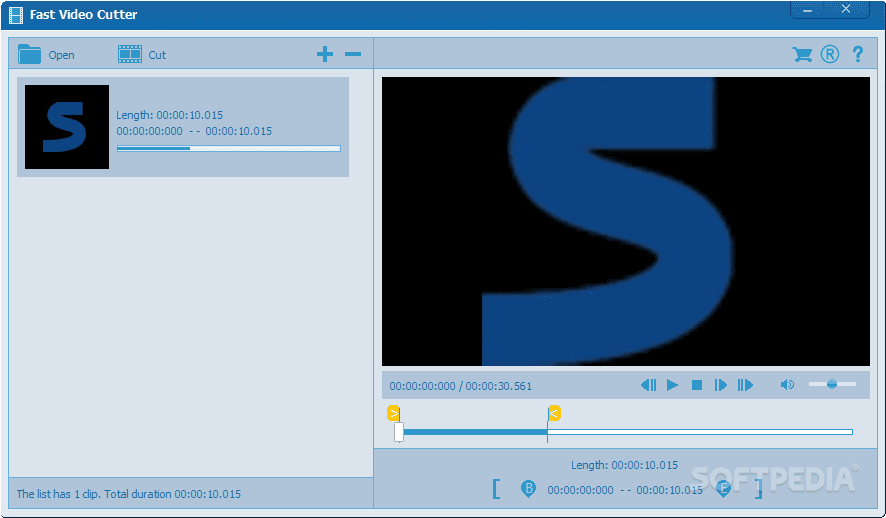Click the Fast Video Cutter title icon
886x518 pixels.
[16, 15]
